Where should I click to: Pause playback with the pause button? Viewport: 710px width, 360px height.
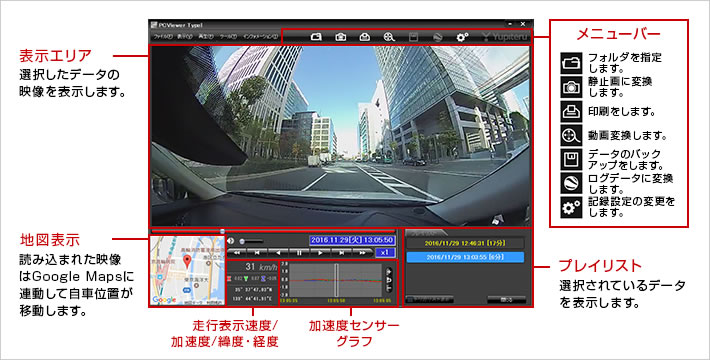299,253
